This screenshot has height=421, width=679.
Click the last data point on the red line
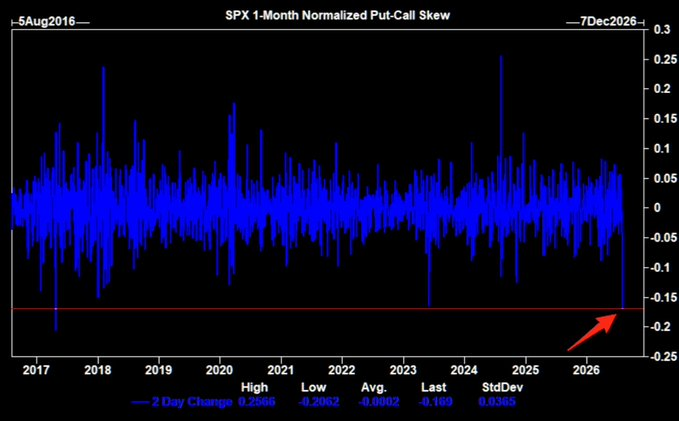click(623, 308)
